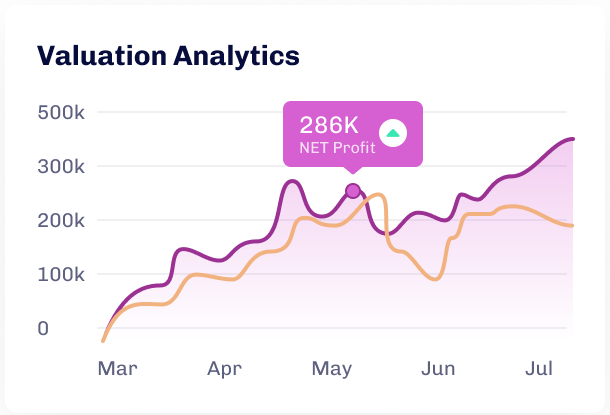Click the purple line's peak in late April
Screen dimensions: 610x415
291,181
